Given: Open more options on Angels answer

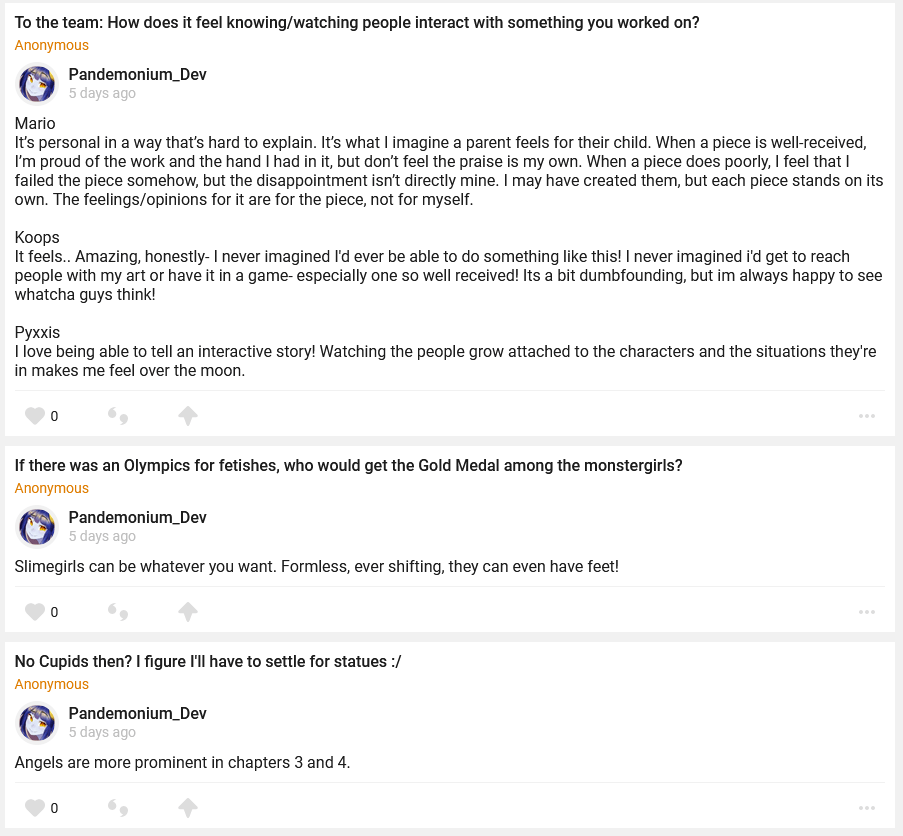Looking at the screenshot, I should point(867,808).
